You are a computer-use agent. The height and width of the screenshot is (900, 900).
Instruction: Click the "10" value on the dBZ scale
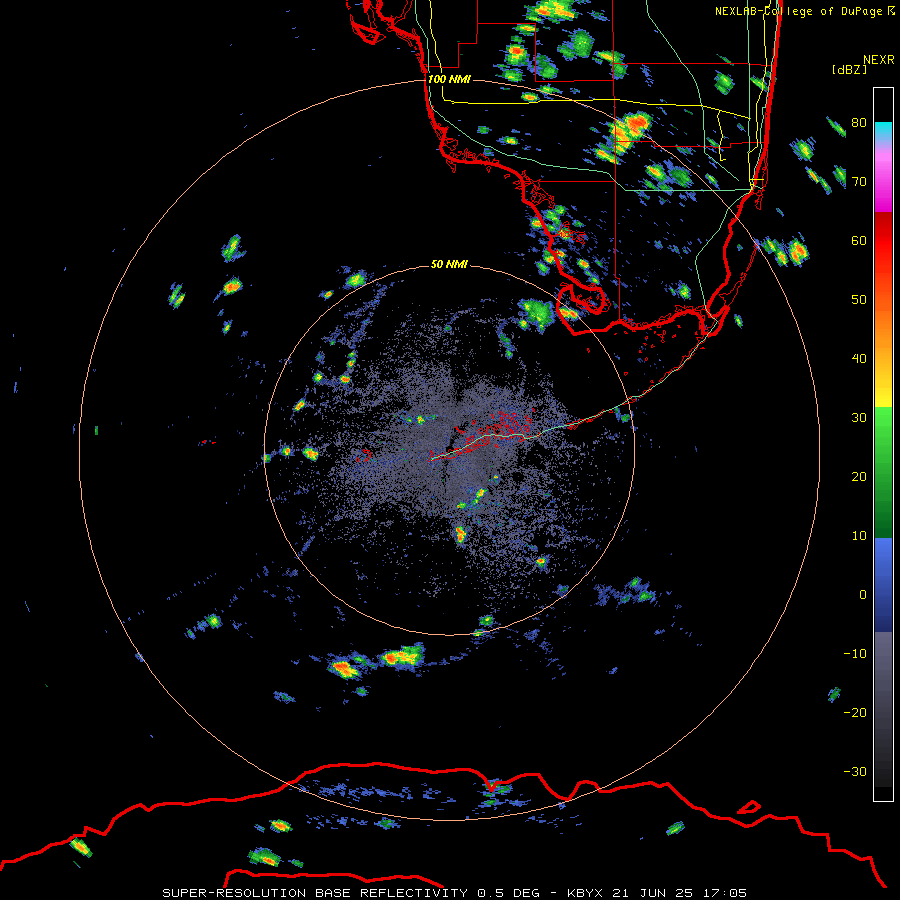859,536
